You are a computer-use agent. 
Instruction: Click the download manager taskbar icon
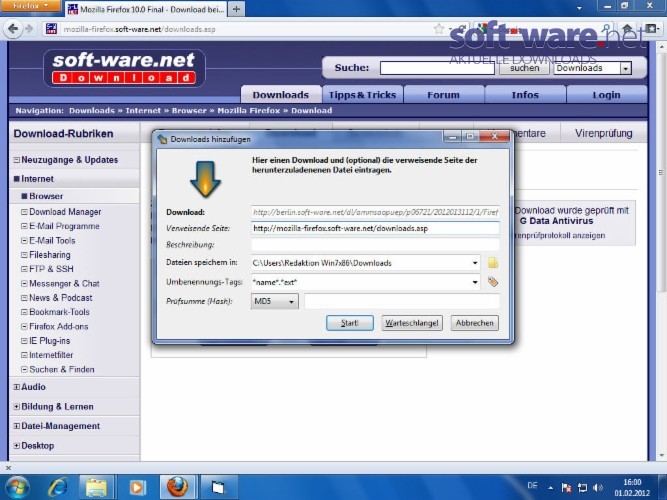(218, 487)
